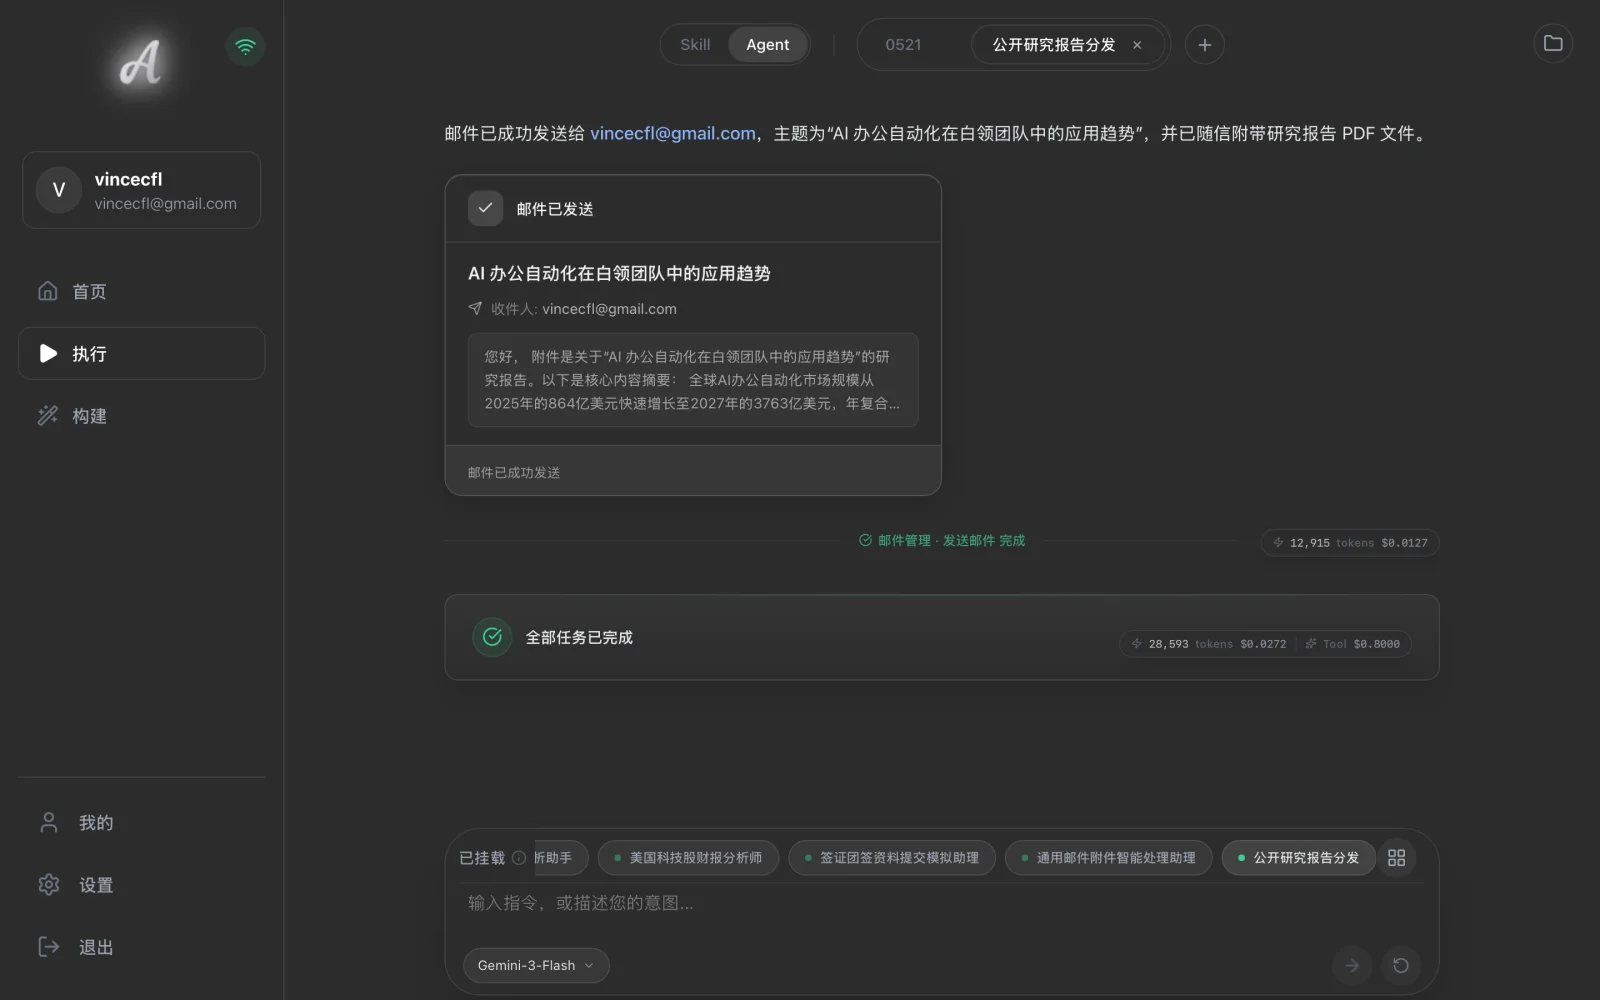The width and height of the screenshot is (1600, 1000).
Task: Open the email body preview box
Action: click(x=693, y=380)
